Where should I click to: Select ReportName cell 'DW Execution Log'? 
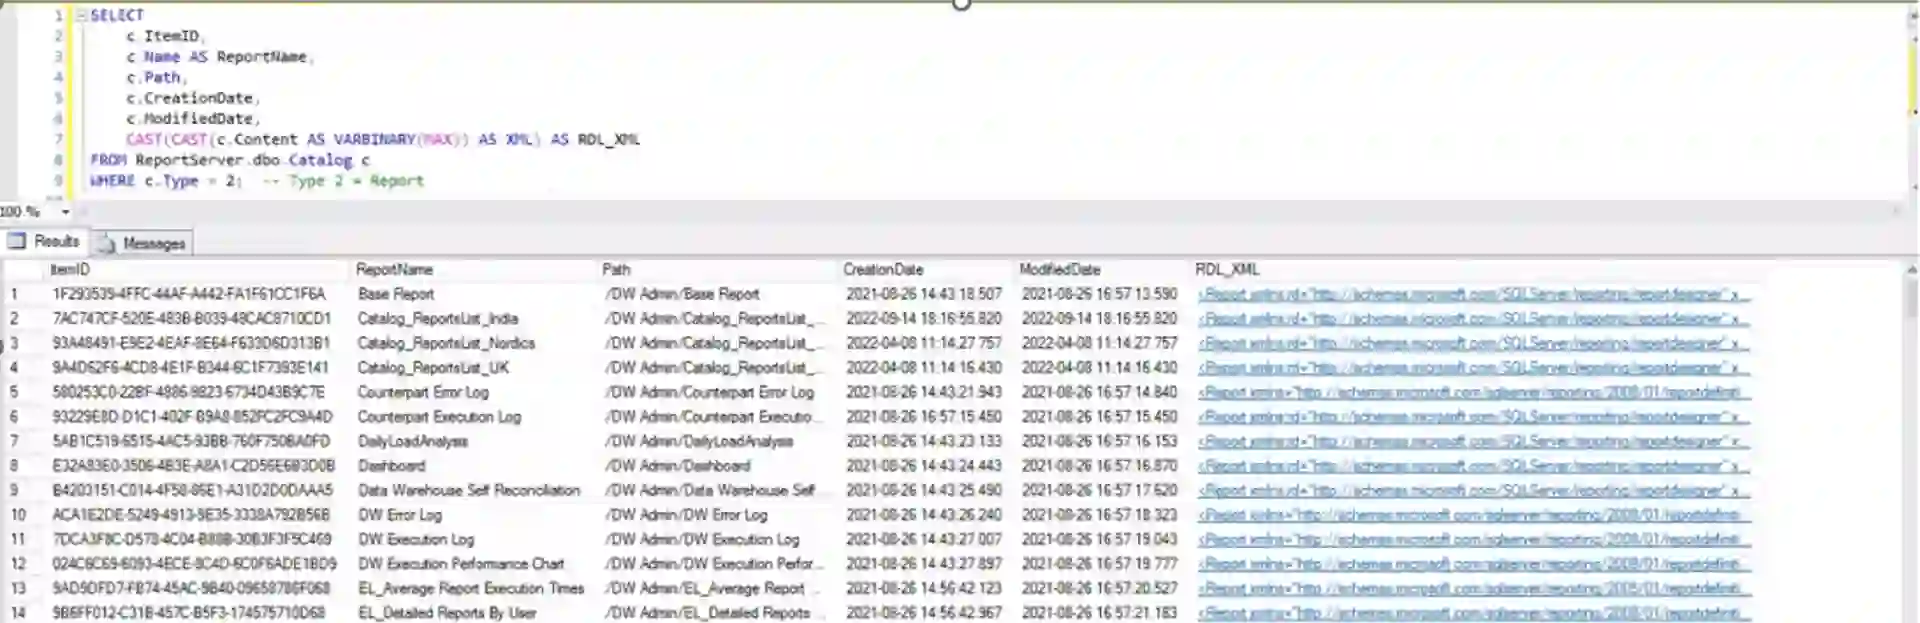416,540
